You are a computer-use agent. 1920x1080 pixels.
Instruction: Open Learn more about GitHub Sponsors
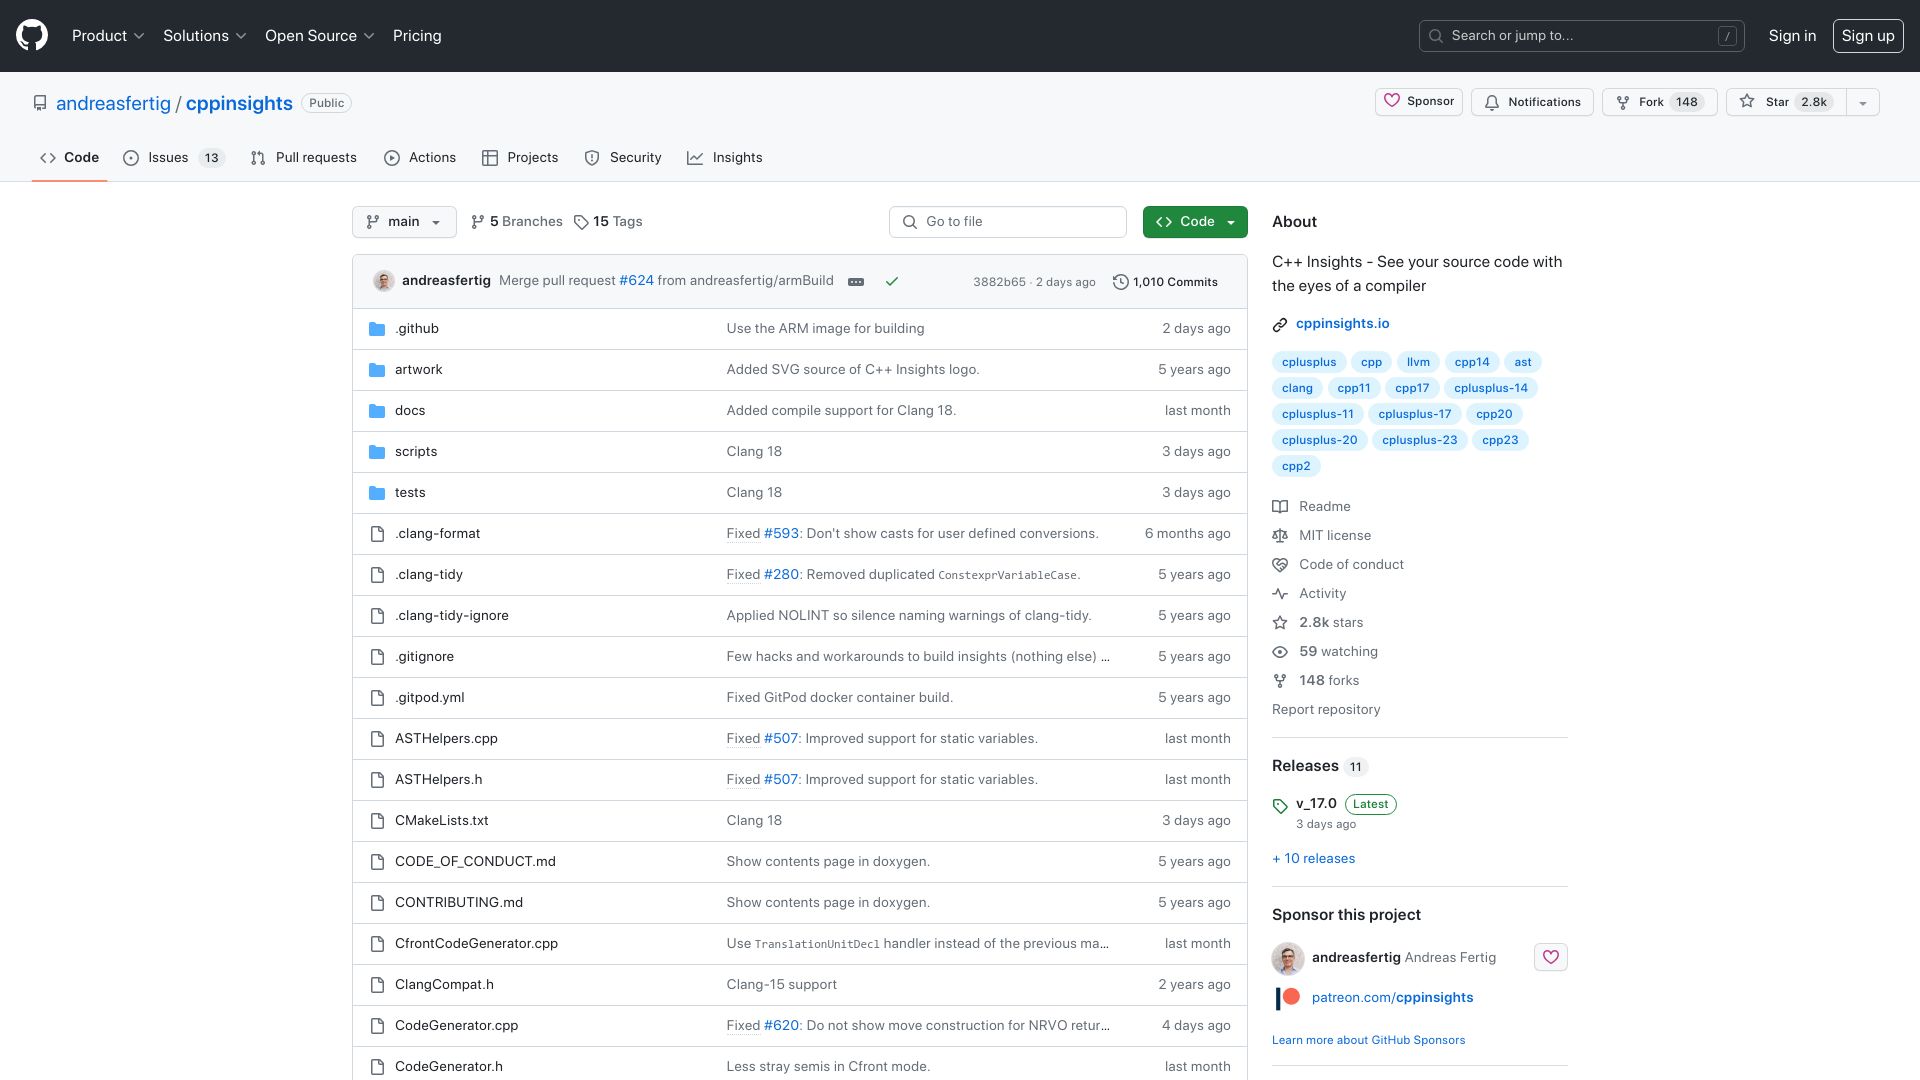[x=1368, y=1041]
